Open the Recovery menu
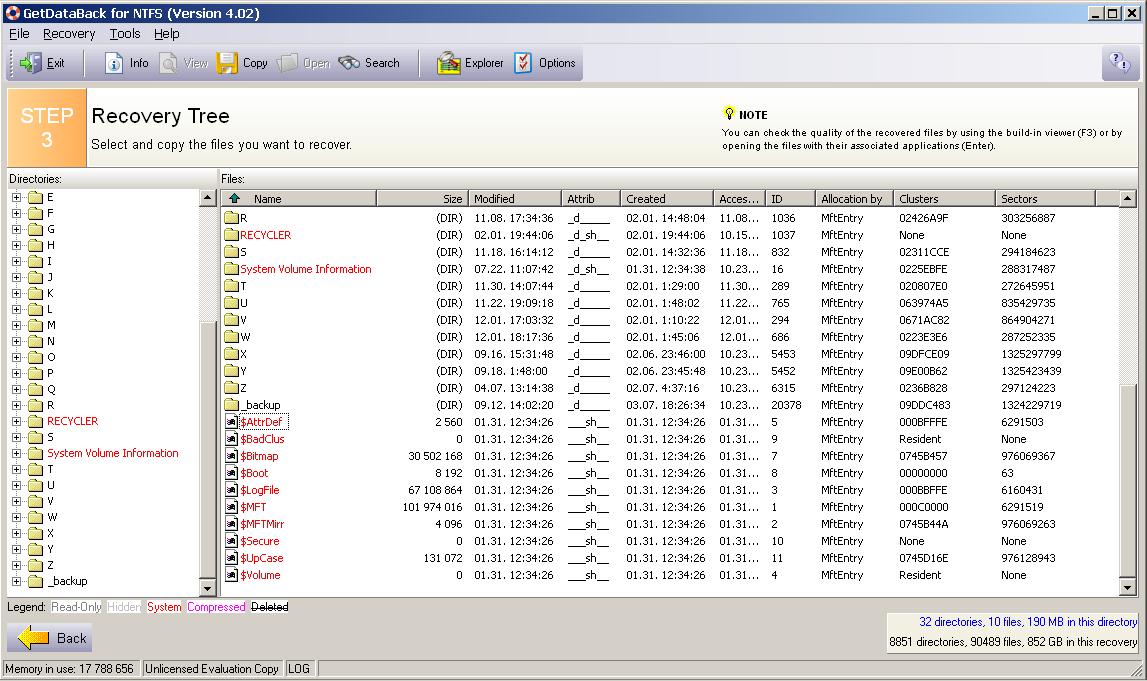 point(69,34)
